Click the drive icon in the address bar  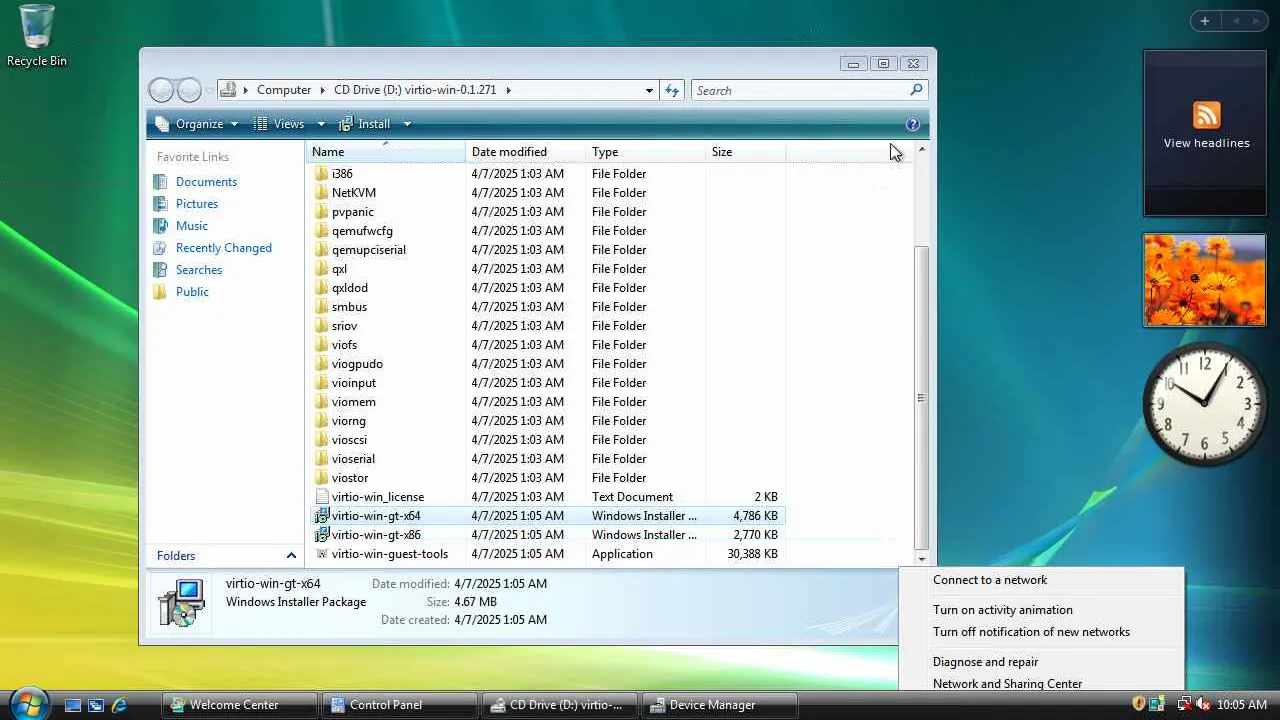pyautogui.click(x=228, y=90)
